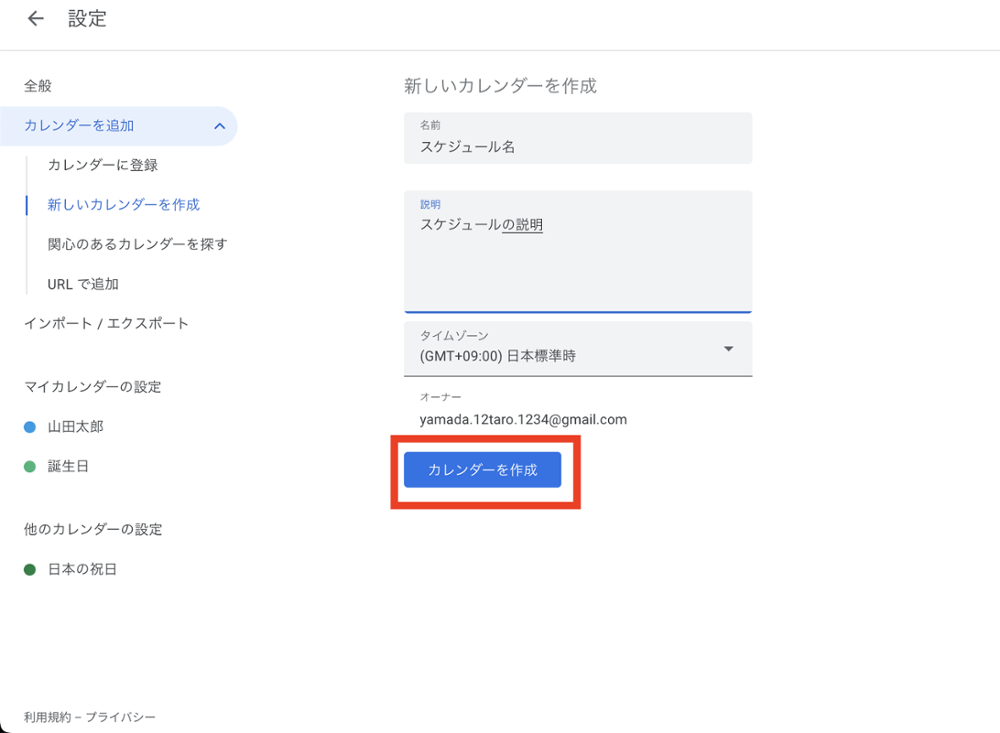
Task: Collapse the カレンダーを追加 chevron
Action: tap(219, 126)
